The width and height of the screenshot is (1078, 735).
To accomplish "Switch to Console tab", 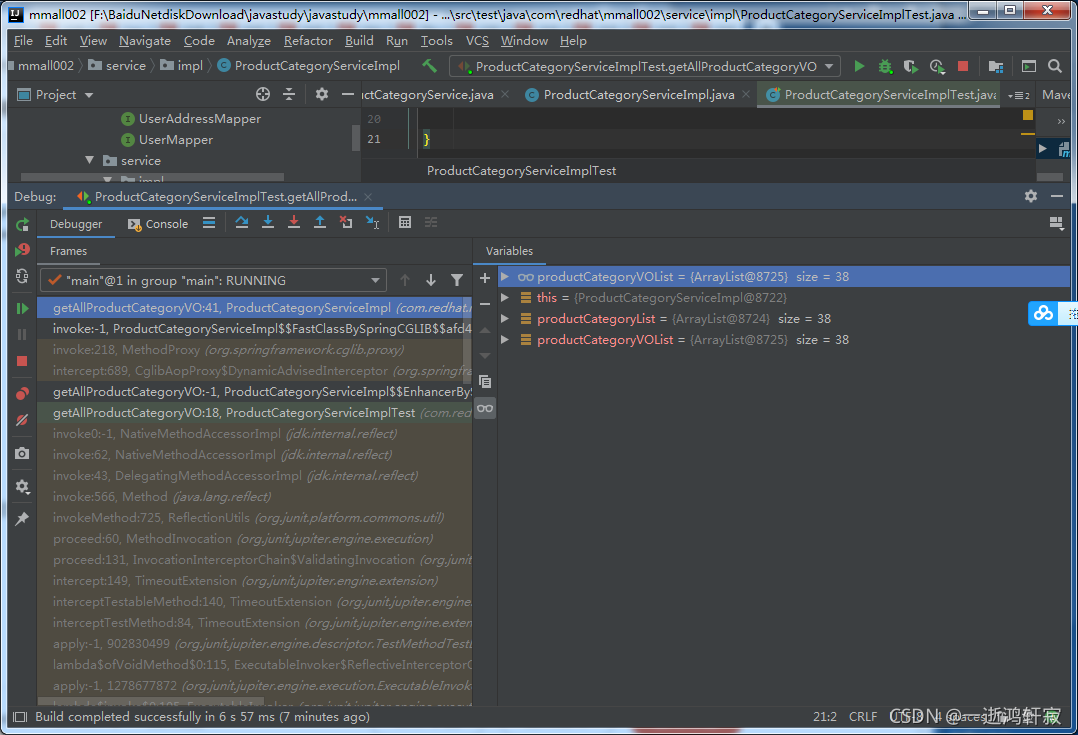I will [x=157, y=224].
